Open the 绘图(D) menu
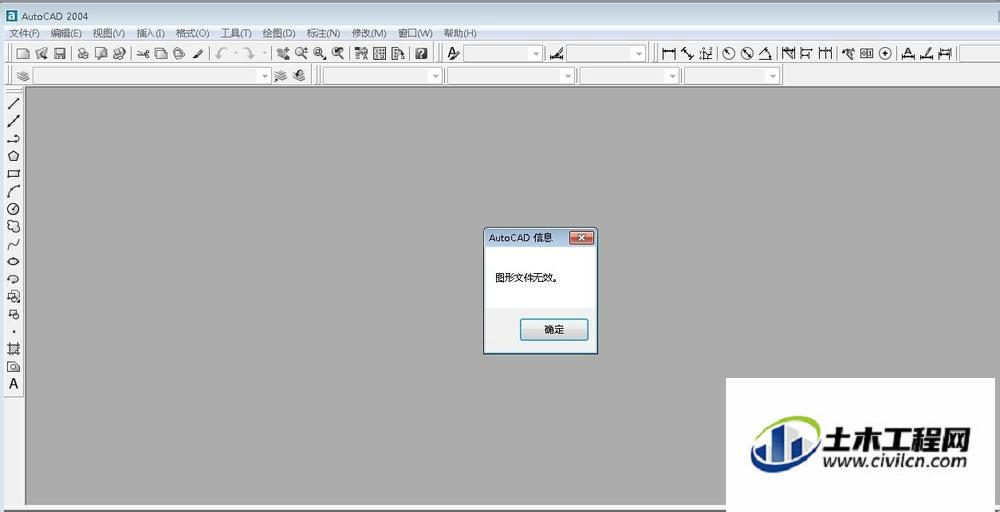This screenshot has width=1000, height=512. [279, 33]
